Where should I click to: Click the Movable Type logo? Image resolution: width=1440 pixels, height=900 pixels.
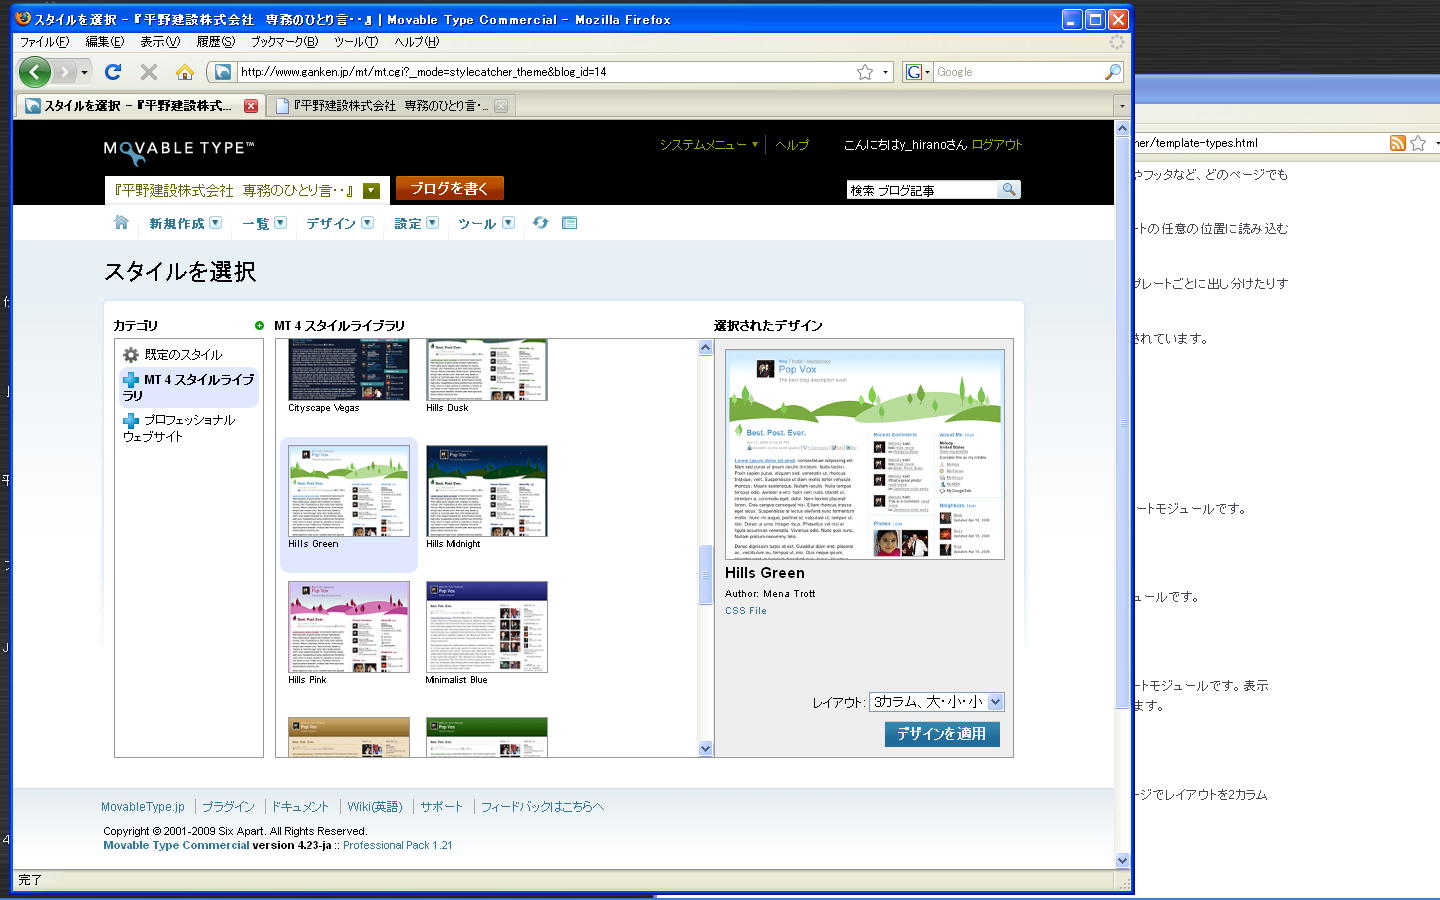pos(179,150)
